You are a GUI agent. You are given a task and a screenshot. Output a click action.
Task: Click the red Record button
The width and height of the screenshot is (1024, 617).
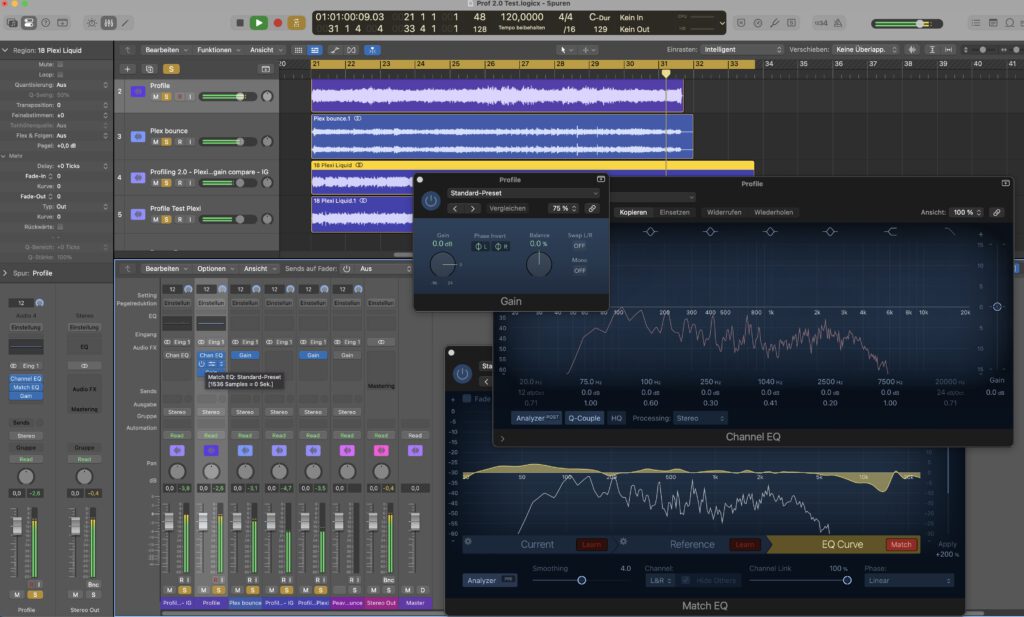point(278,22)
